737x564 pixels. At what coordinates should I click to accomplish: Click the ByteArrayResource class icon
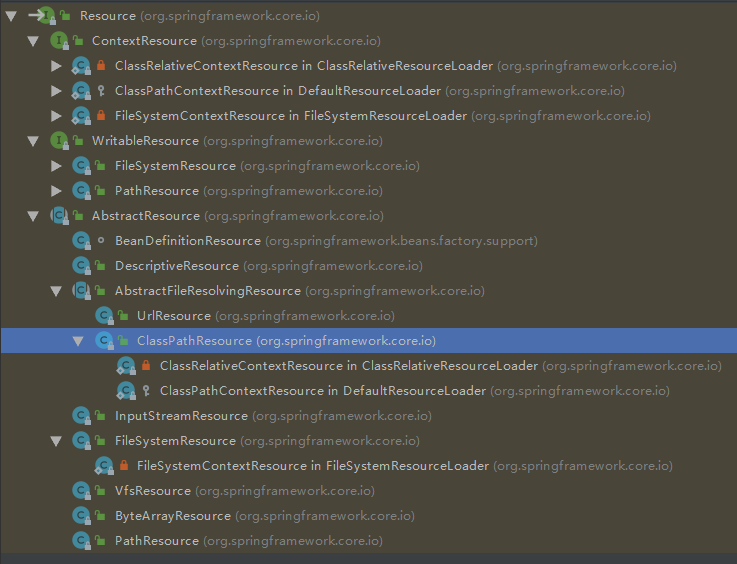click(x=82, y=516)
